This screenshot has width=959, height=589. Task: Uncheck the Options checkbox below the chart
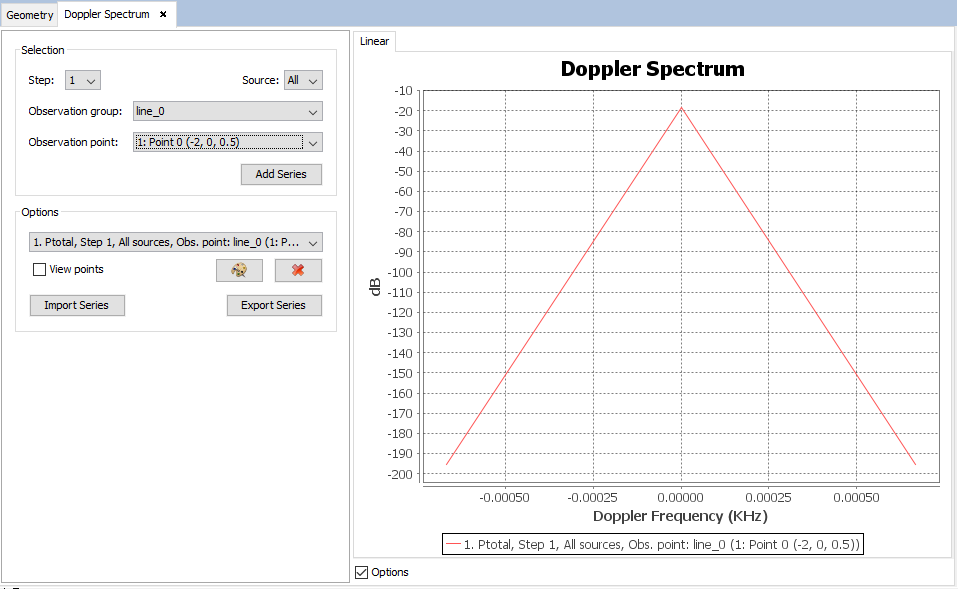362,572
